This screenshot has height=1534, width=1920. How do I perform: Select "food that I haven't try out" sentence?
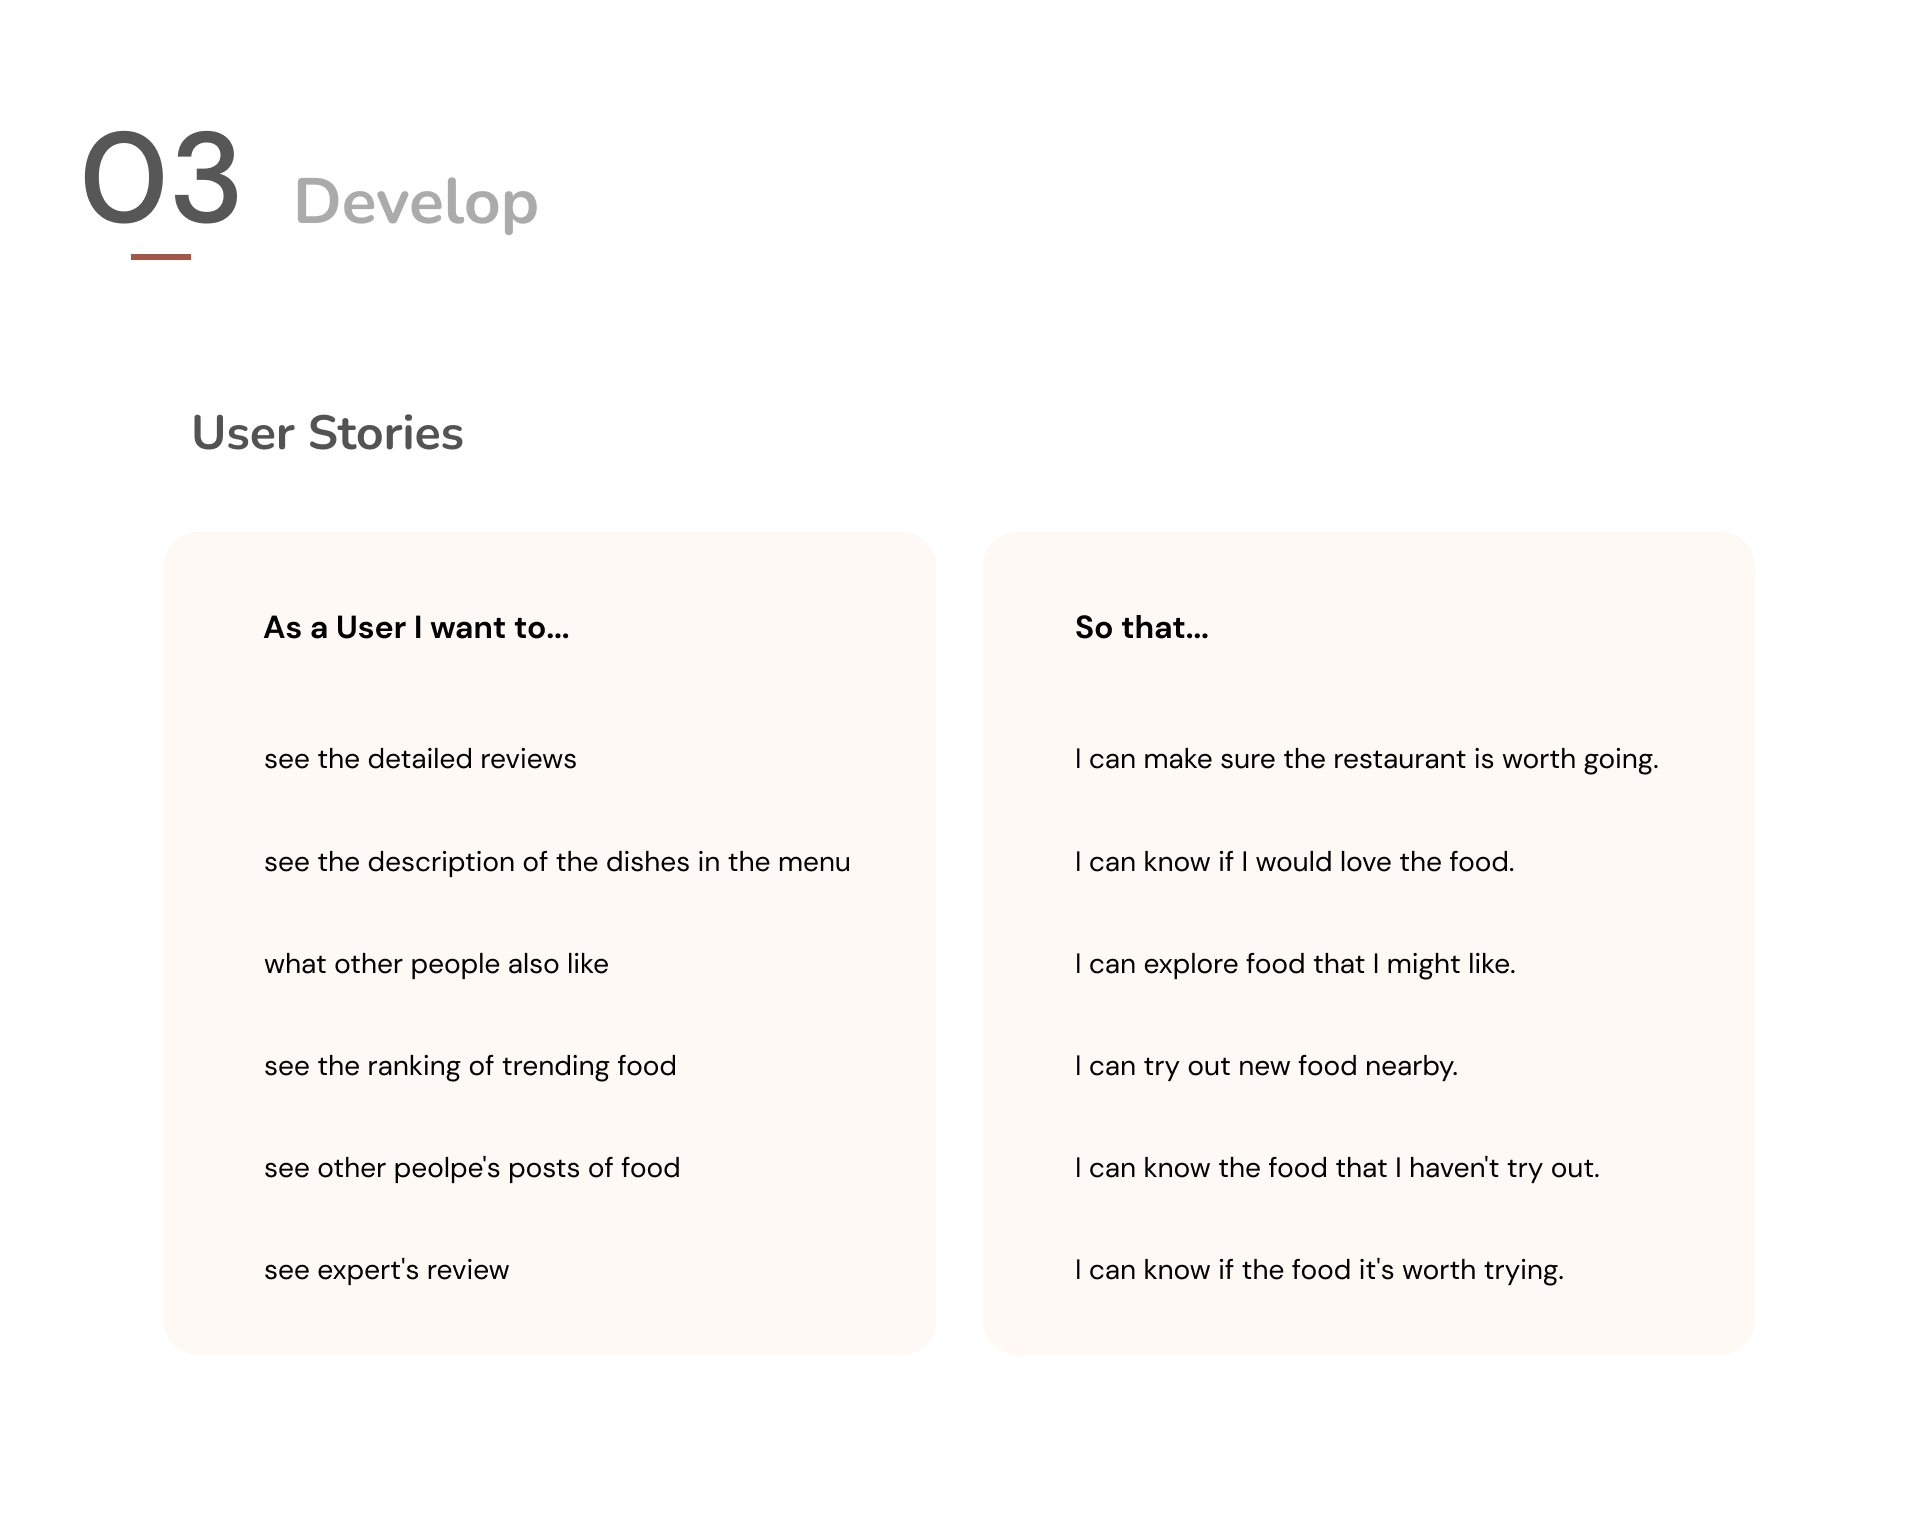pos(1337,1168)
